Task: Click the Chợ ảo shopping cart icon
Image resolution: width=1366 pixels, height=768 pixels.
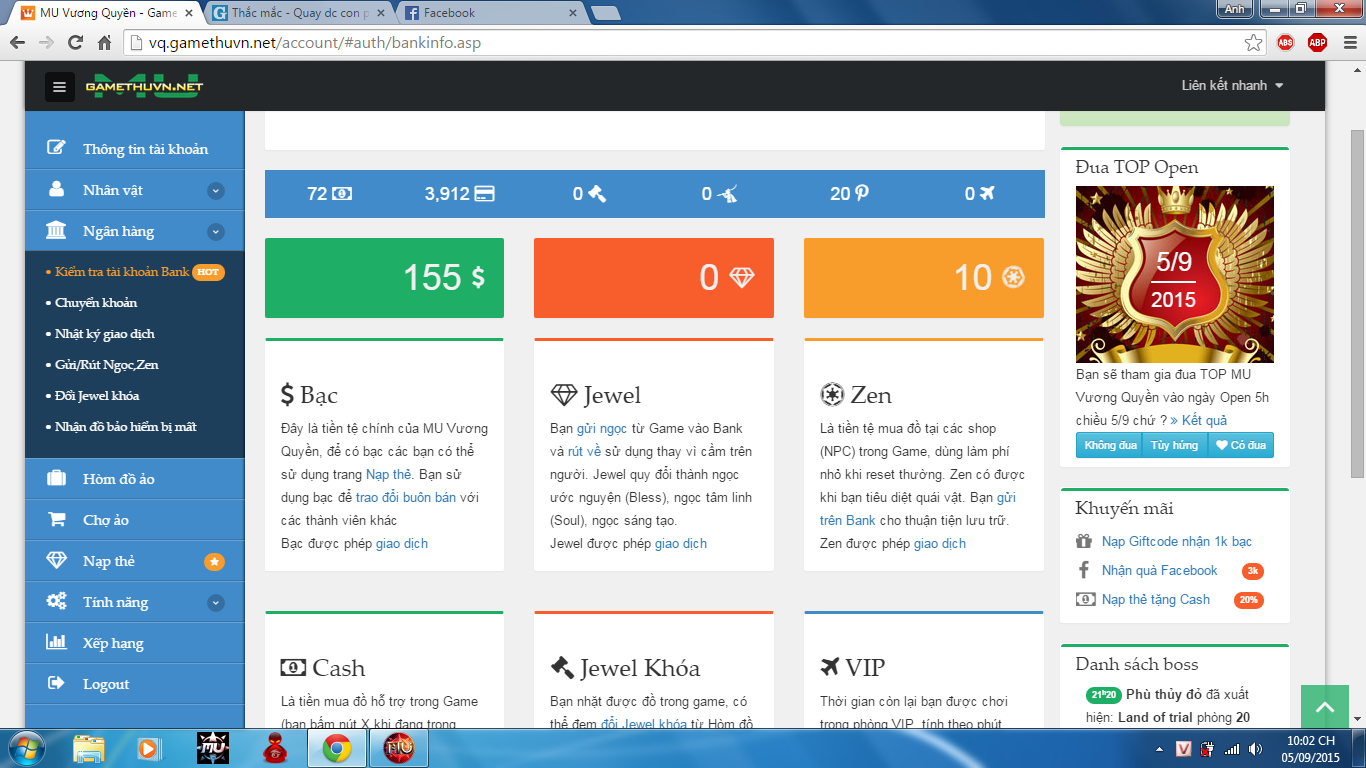Action: tap(57, 520)
